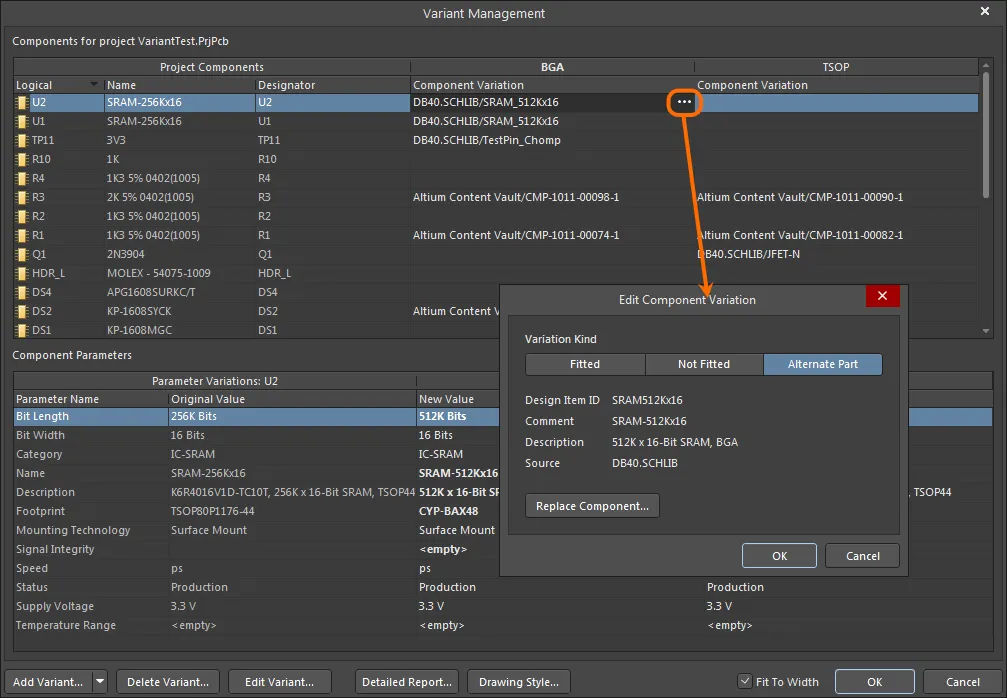1007x698 pixels.
Task: Select the Alternate Part variation kind
Action: pyautogui.click(x=823, y=364)
